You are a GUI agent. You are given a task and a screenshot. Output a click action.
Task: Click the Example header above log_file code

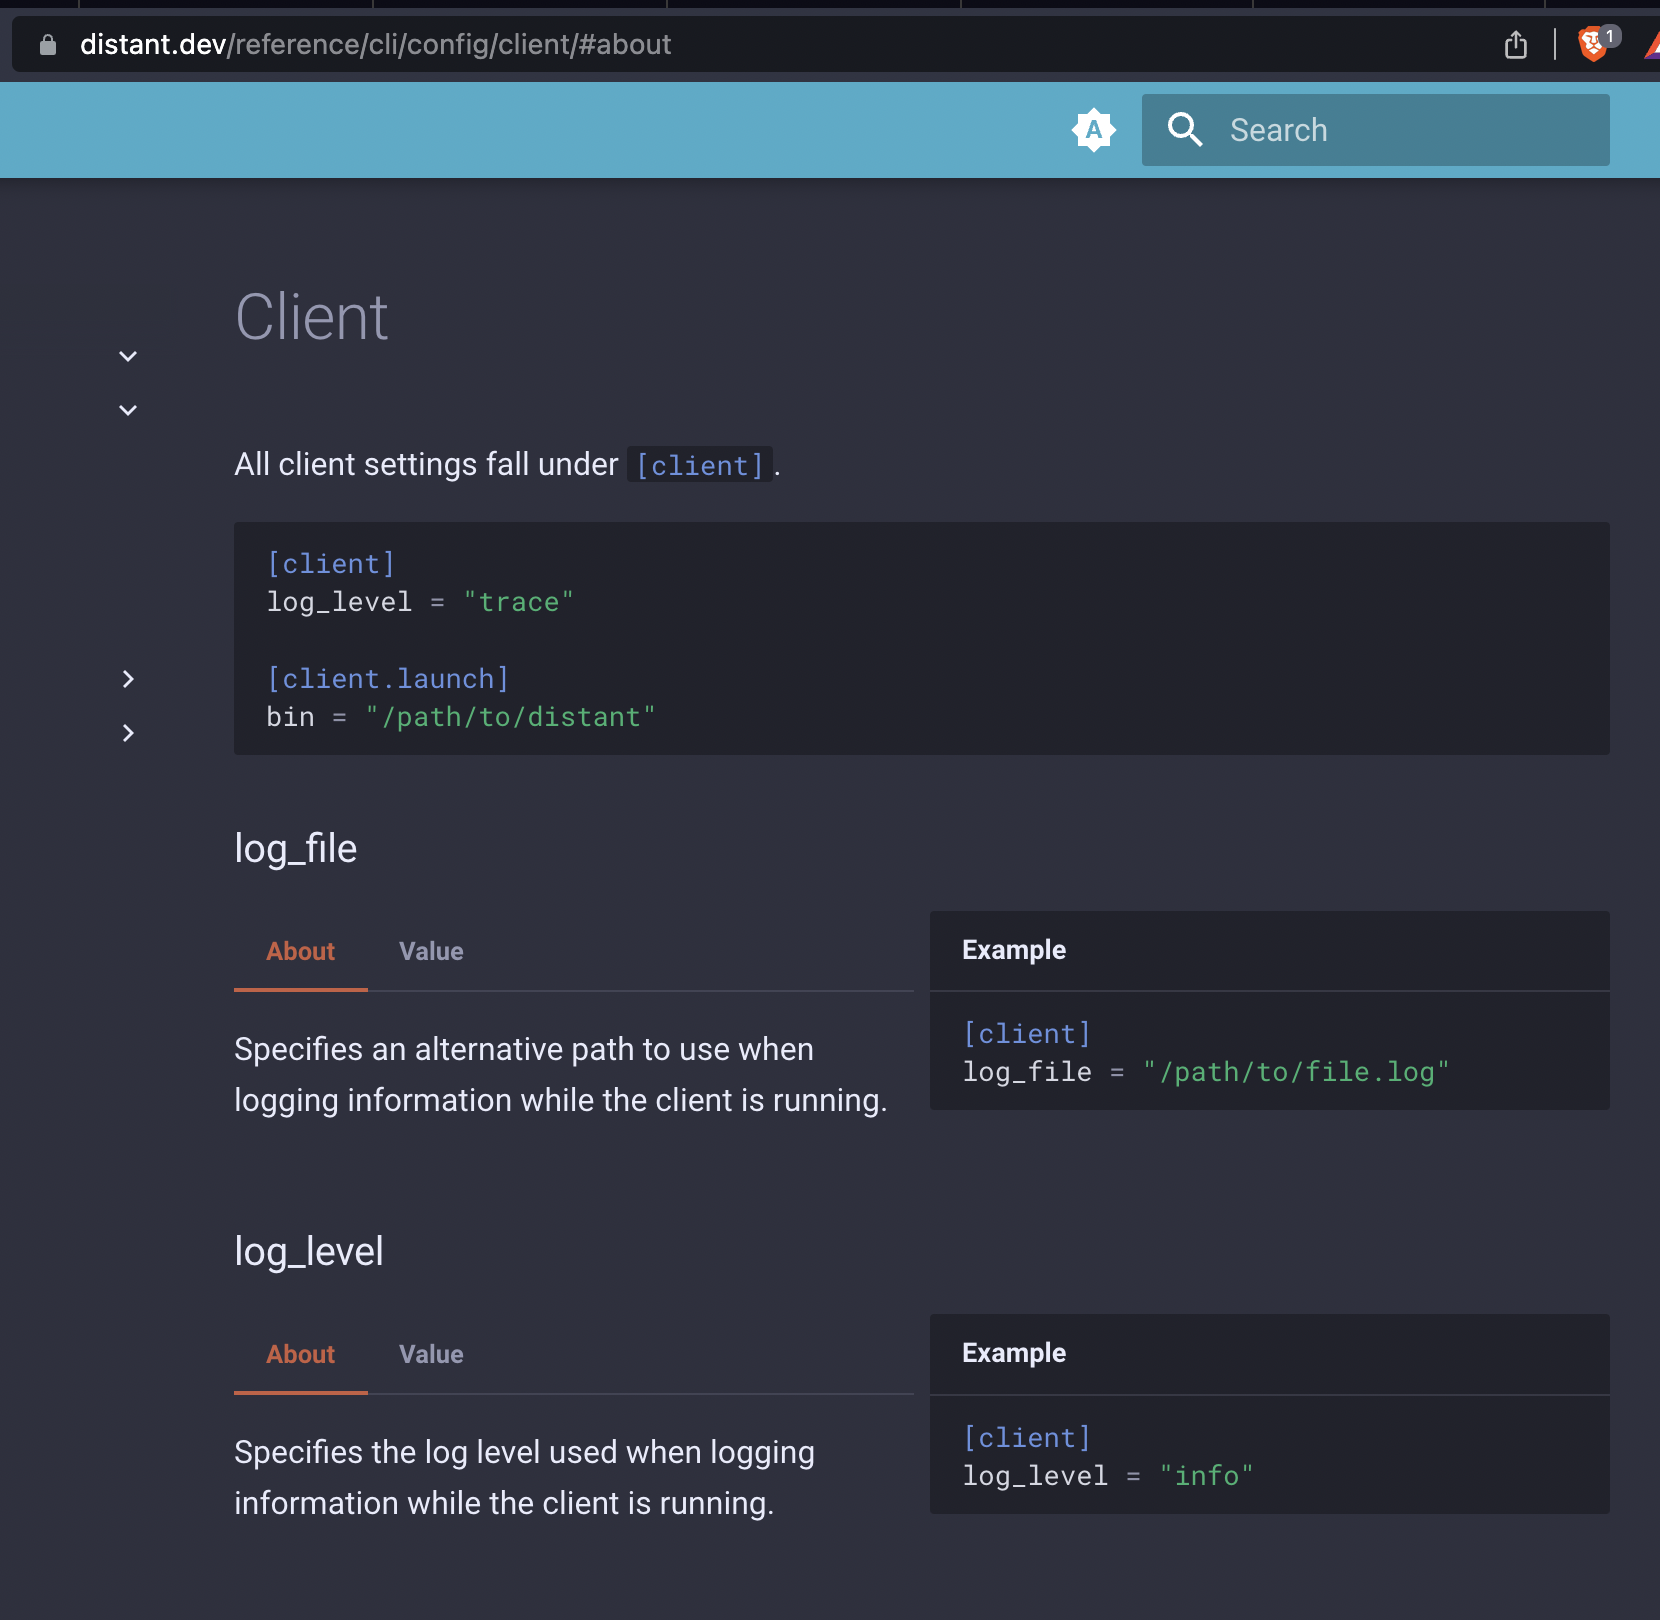(1014, 950)
